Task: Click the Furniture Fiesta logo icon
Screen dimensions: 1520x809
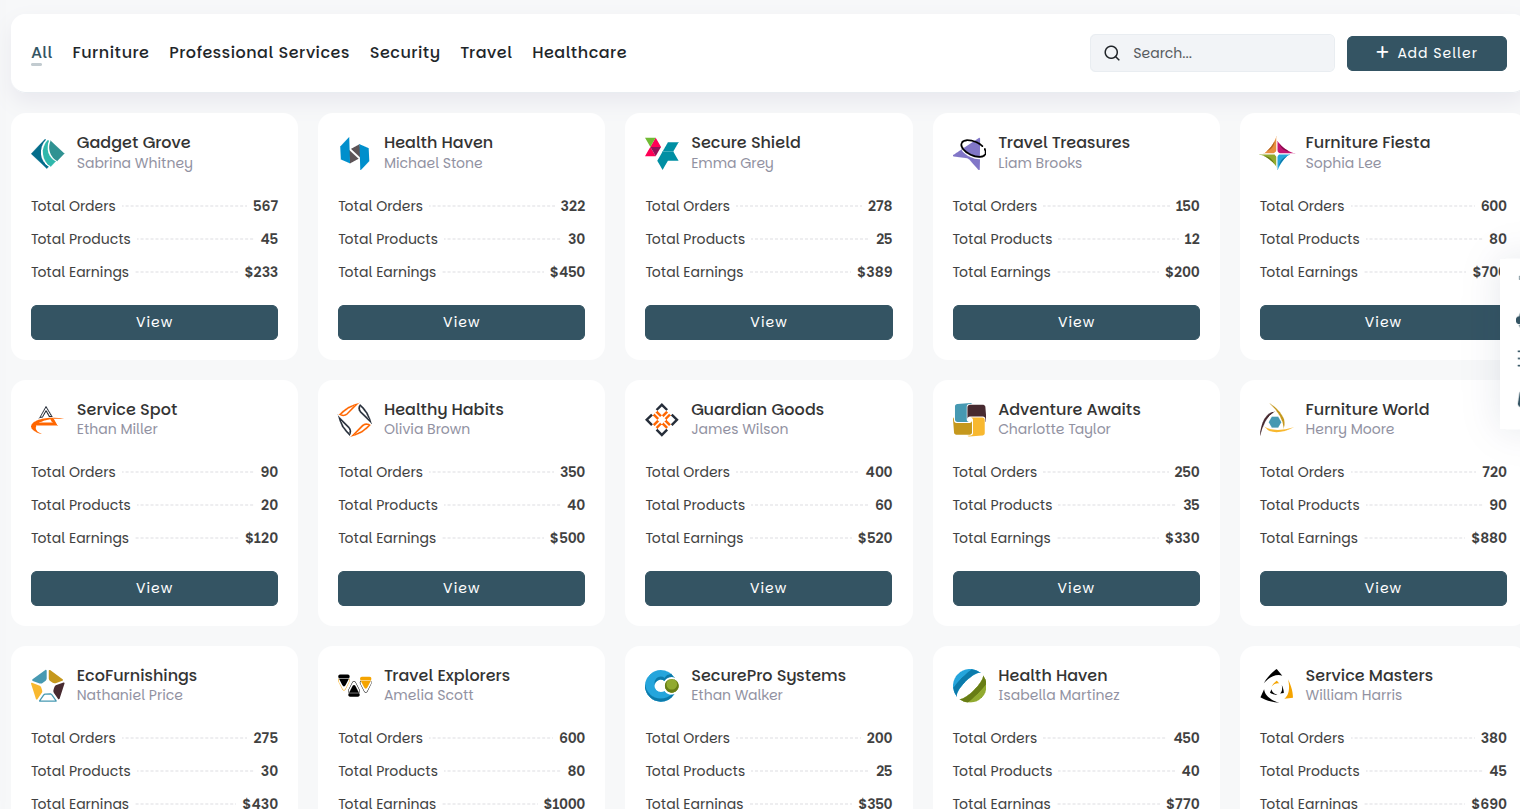Action: (x=1276, y=153)
